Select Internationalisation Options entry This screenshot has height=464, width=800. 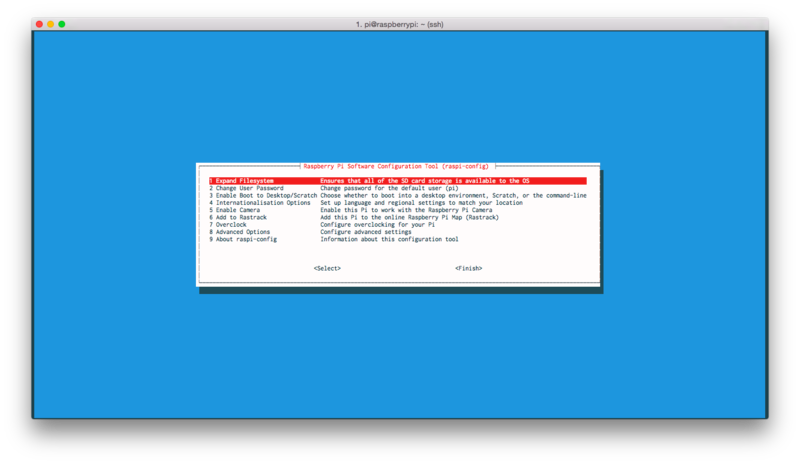point(259,203)
